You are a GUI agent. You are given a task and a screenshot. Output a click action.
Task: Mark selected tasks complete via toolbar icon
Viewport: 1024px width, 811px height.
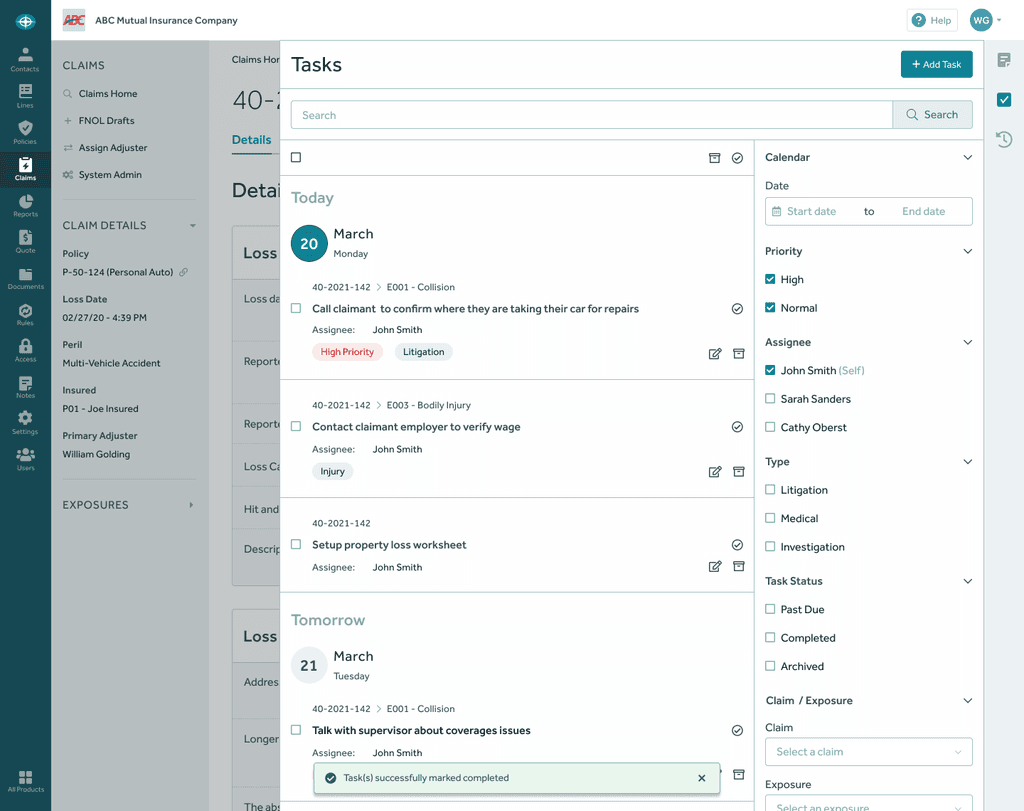coord(737,158)
